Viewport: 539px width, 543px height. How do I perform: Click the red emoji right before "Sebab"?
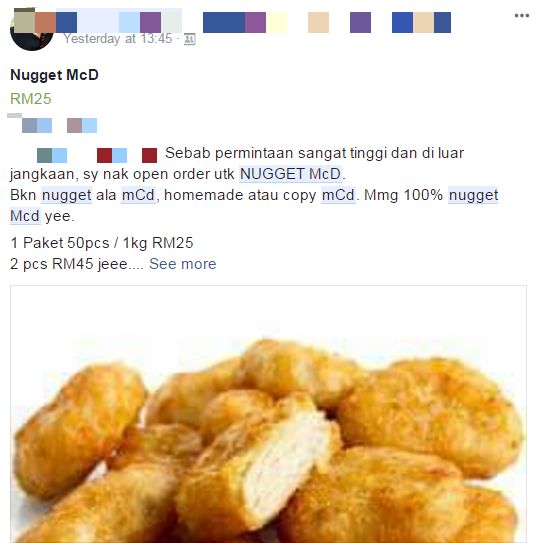(x=149, y=155)
